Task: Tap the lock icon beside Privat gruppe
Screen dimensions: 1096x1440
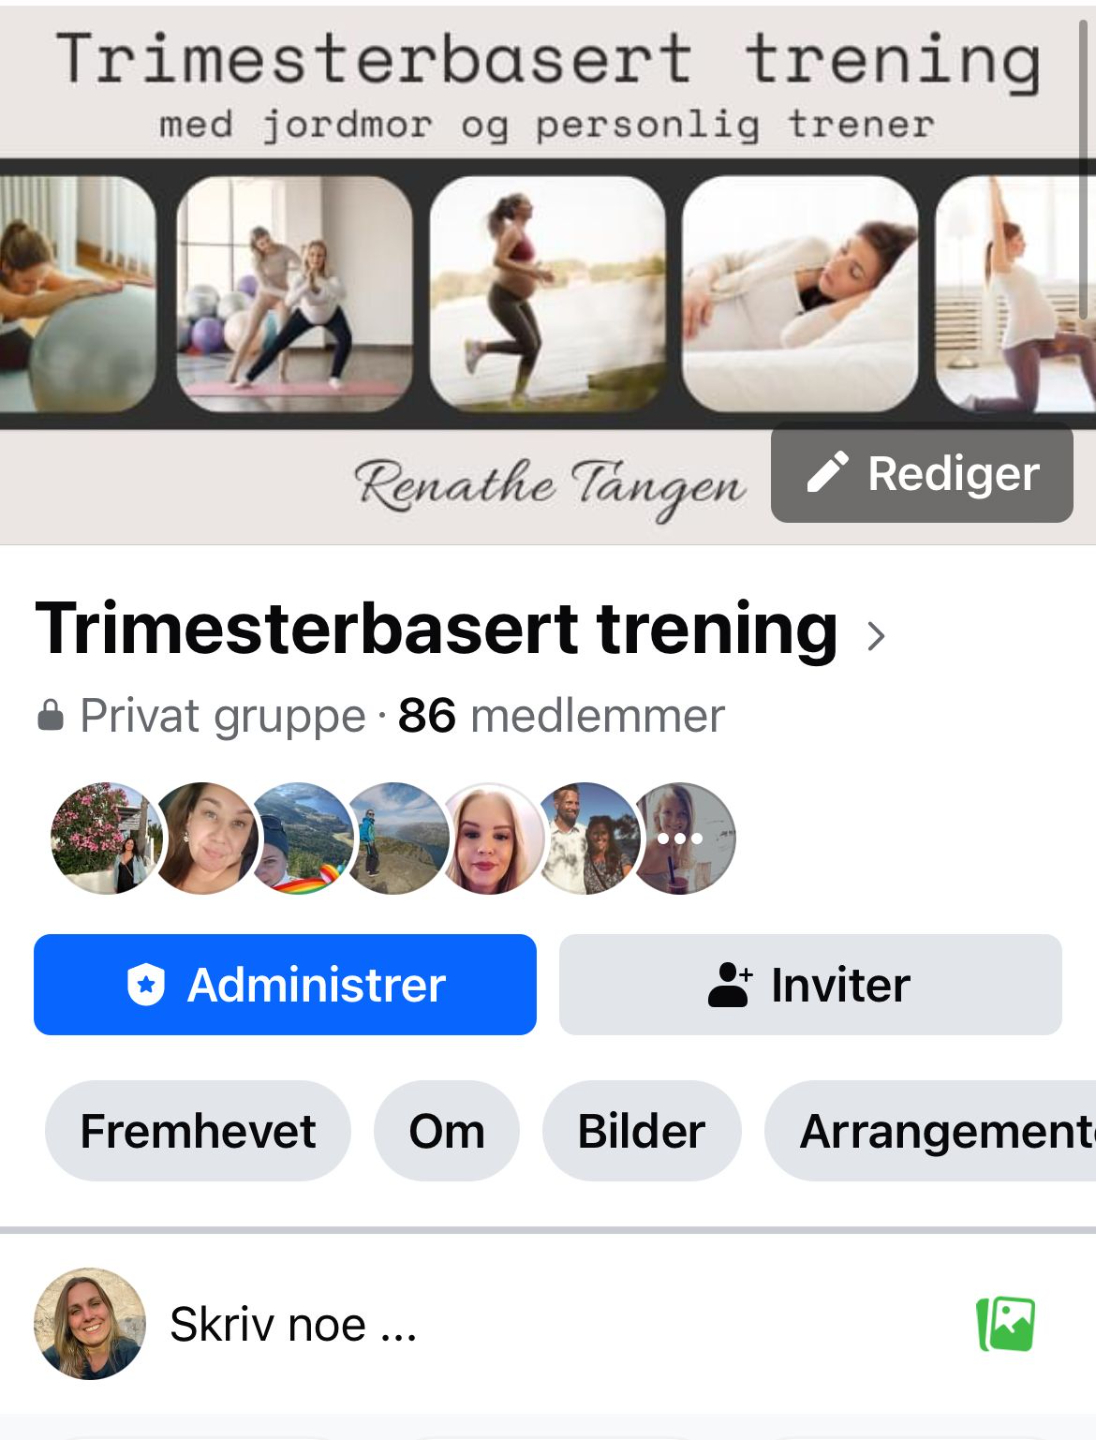Action: click(51, 716)
